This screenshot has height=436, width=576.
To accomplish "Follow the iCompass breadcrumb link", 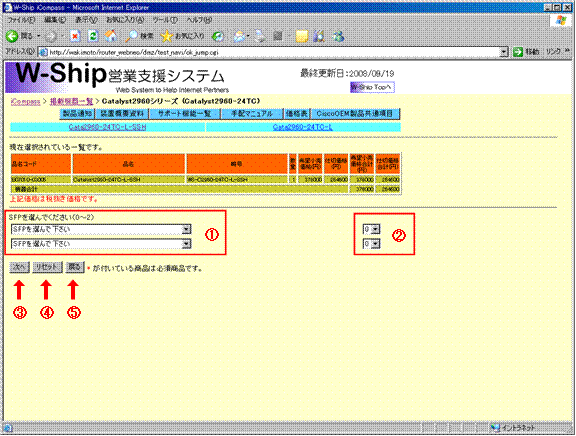I will coord(25,102).
